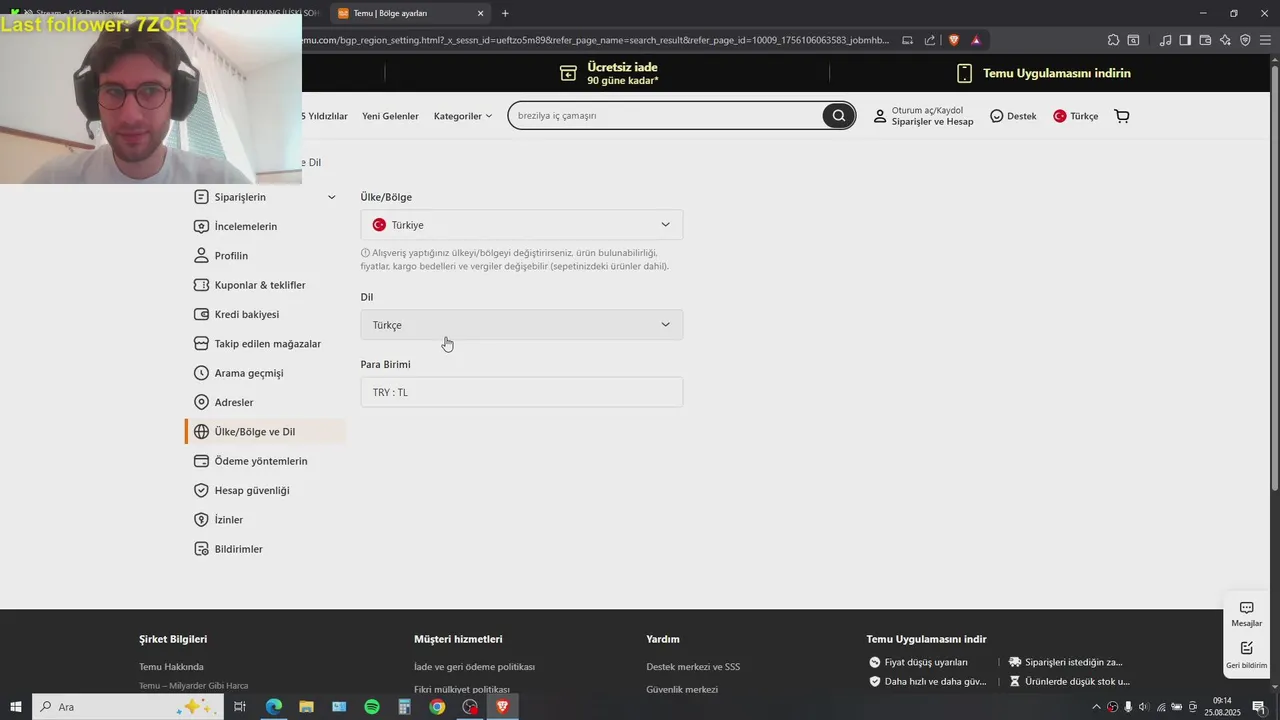This screenshot has height=720, width=1280.
Task: Open the Türkçe language selector in header
Action: (1076, 116)
